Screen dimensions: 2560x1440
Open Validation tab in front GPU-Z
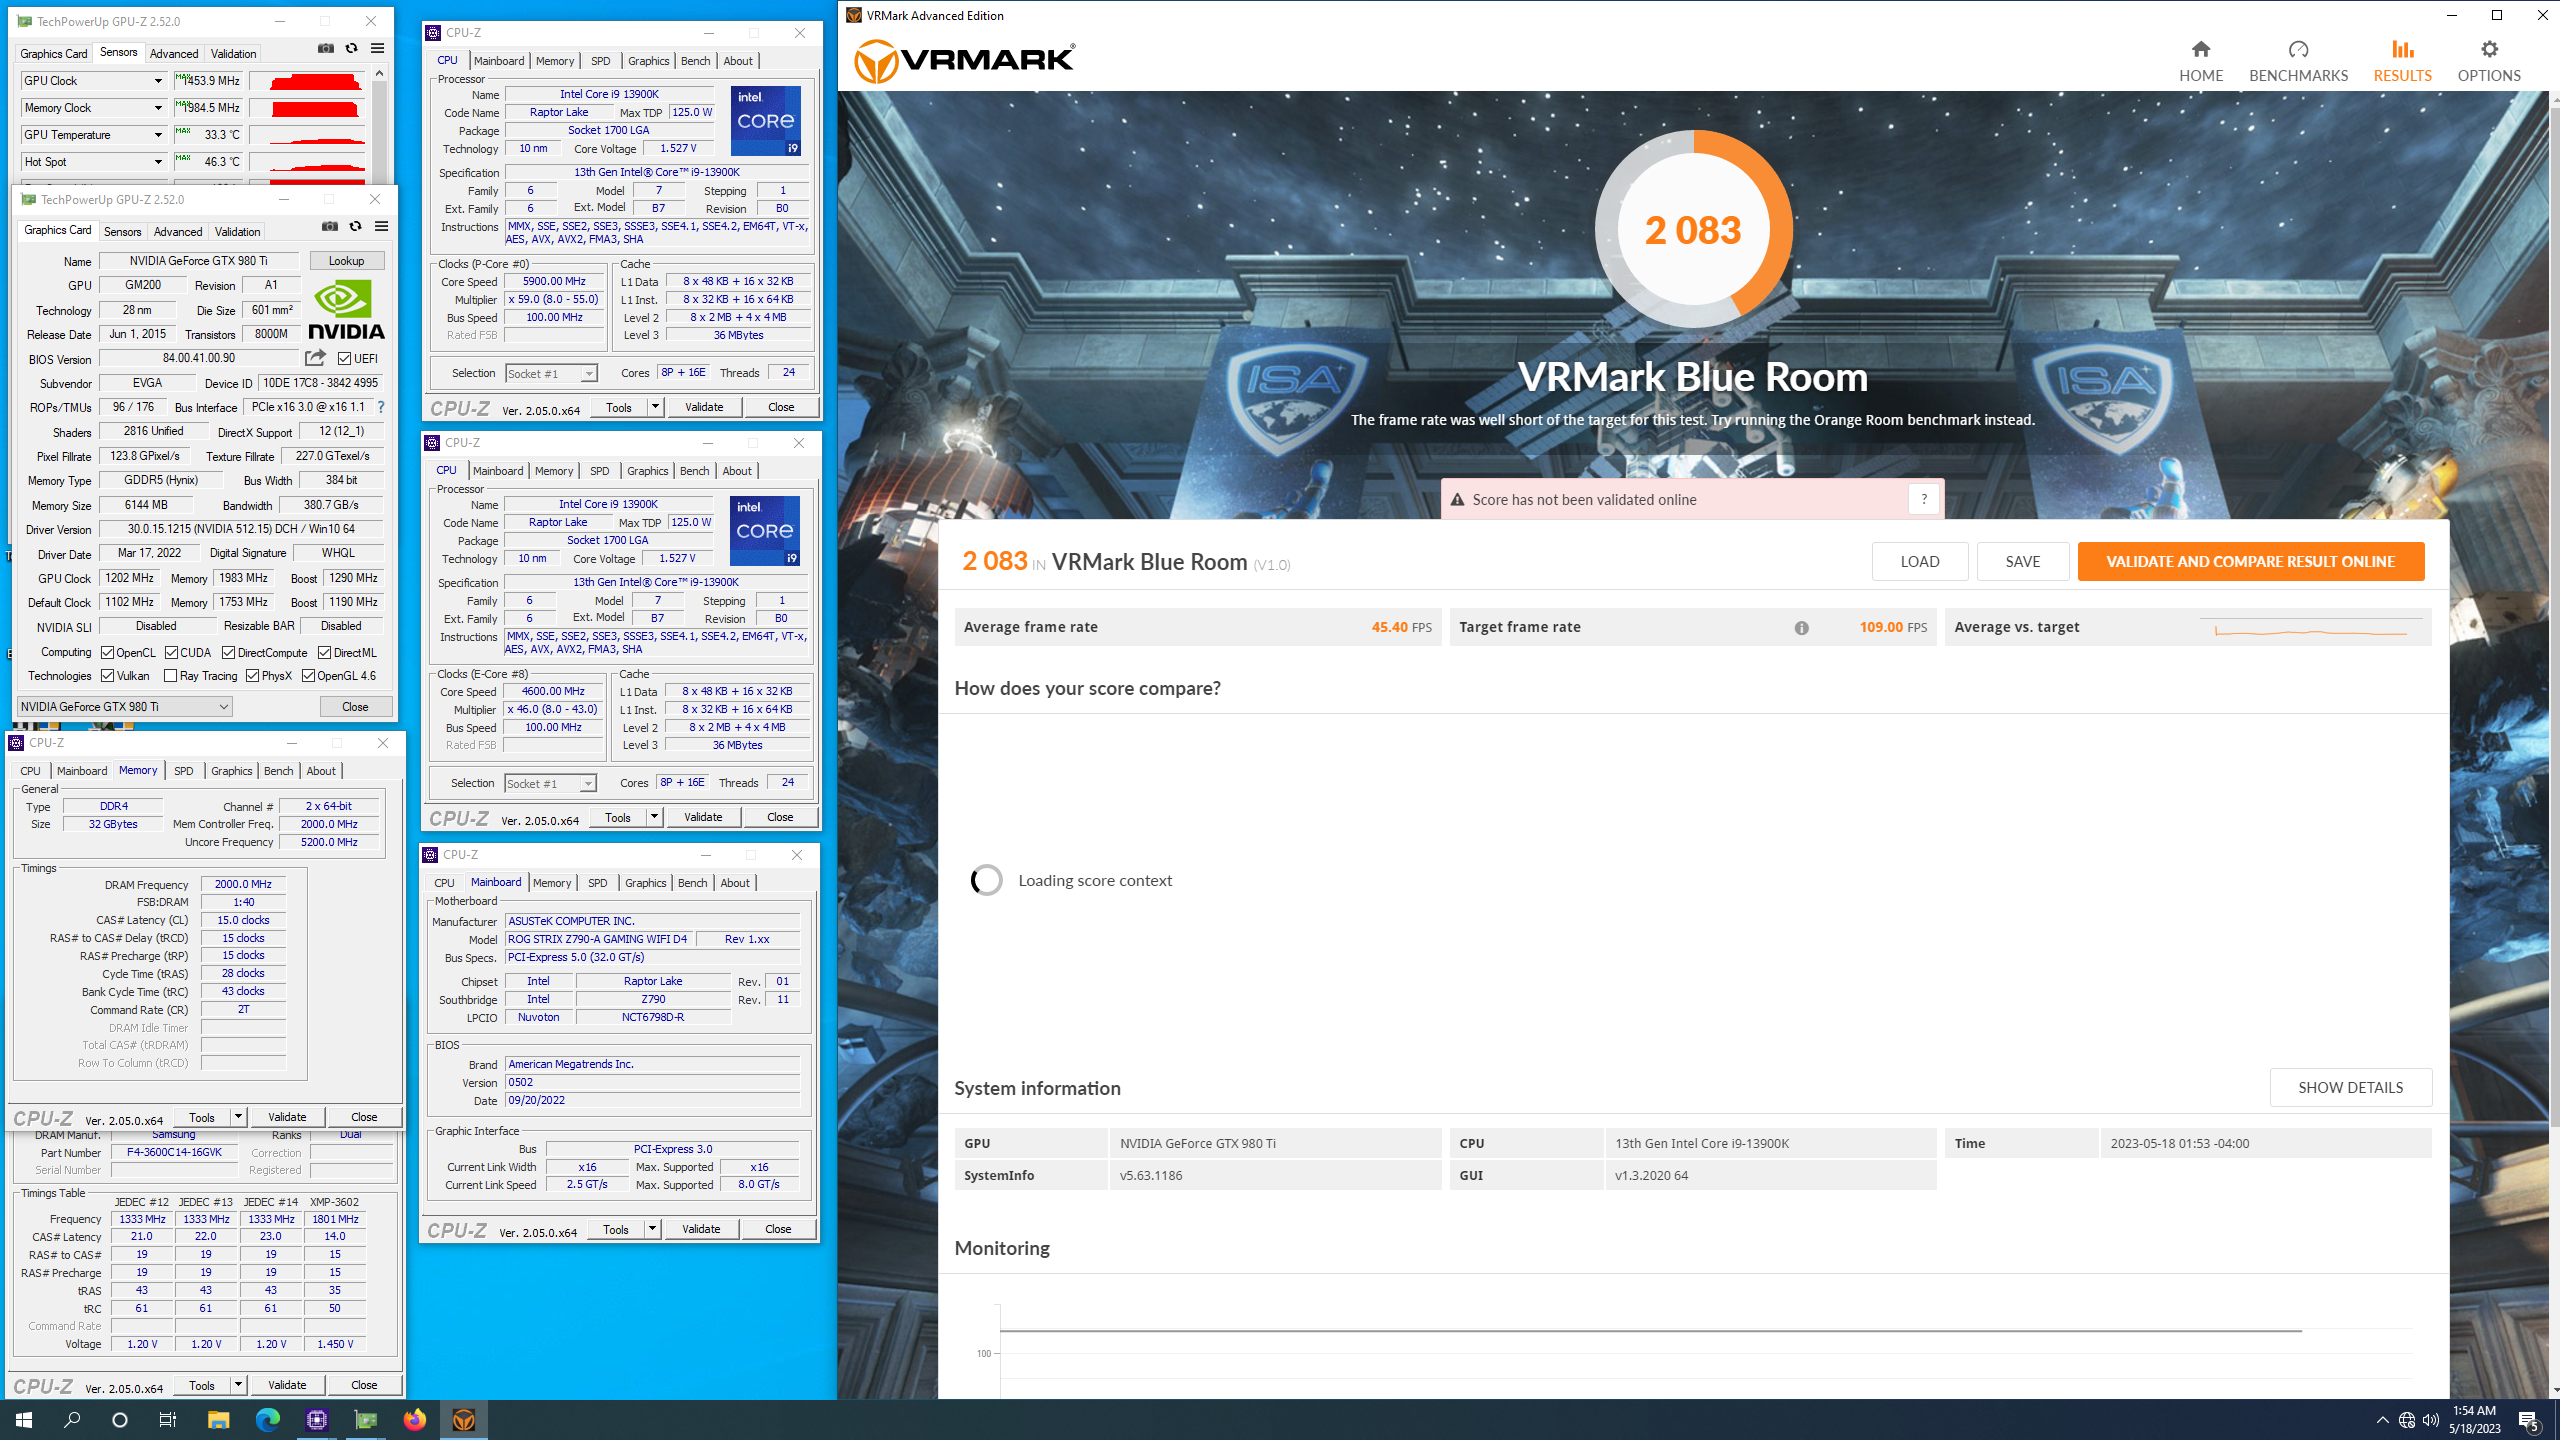pos(237,232)
